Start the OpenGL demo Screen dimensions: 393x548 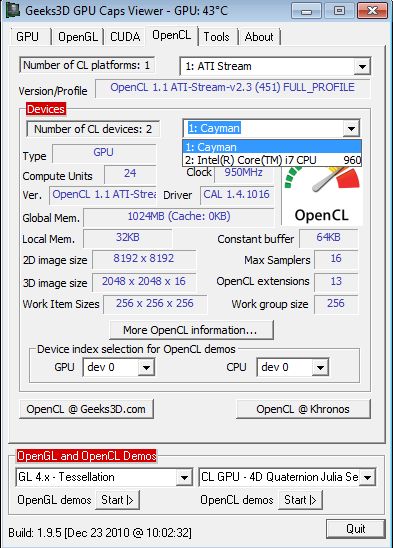pyautogui.click(x=117, y=500)
